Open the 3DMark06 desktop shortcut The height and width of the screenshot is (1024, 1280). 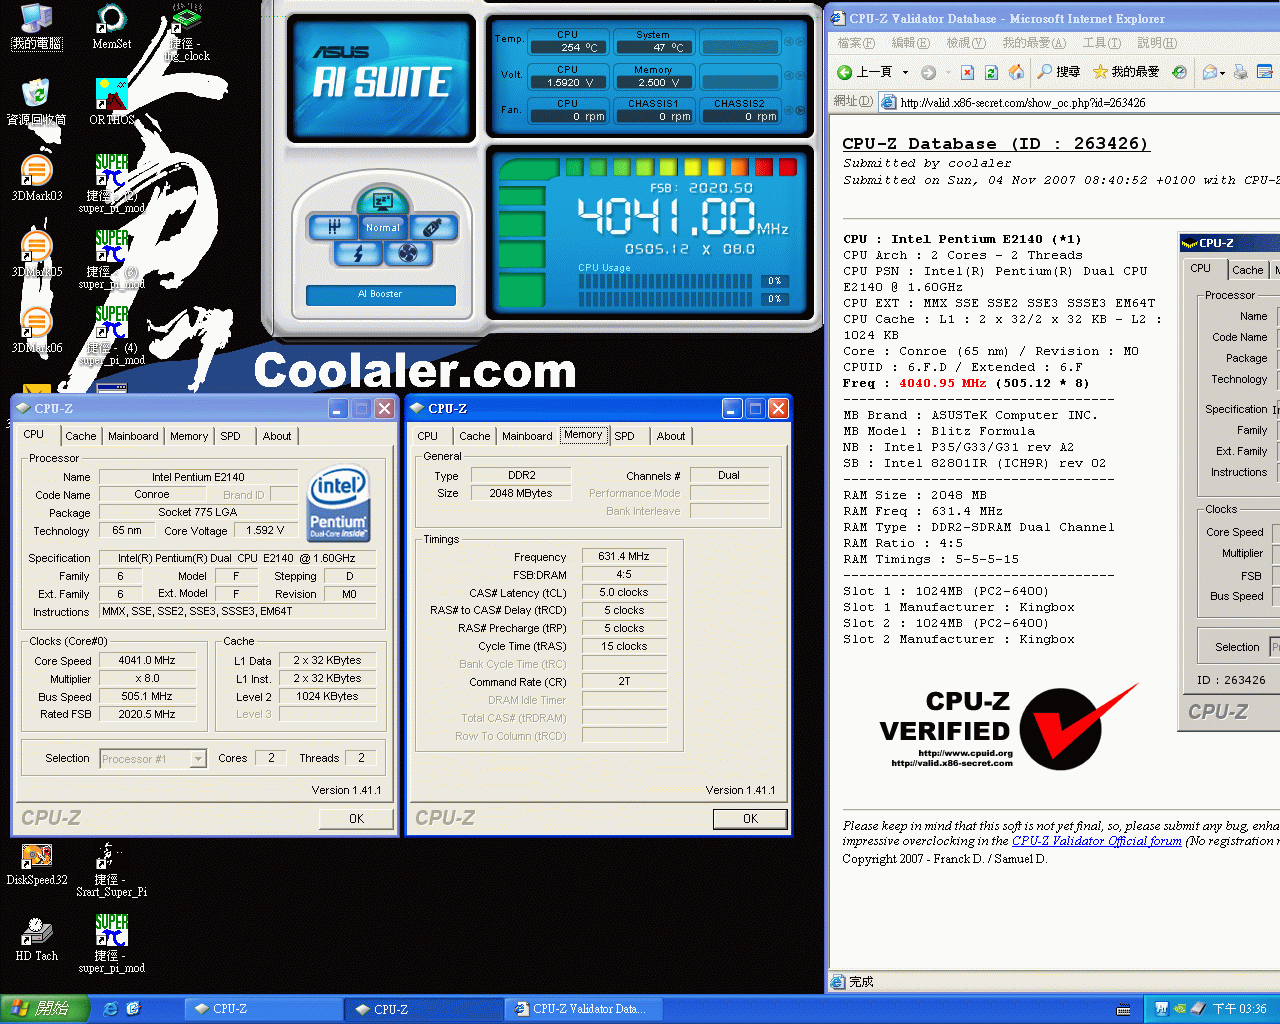(37, 330)
